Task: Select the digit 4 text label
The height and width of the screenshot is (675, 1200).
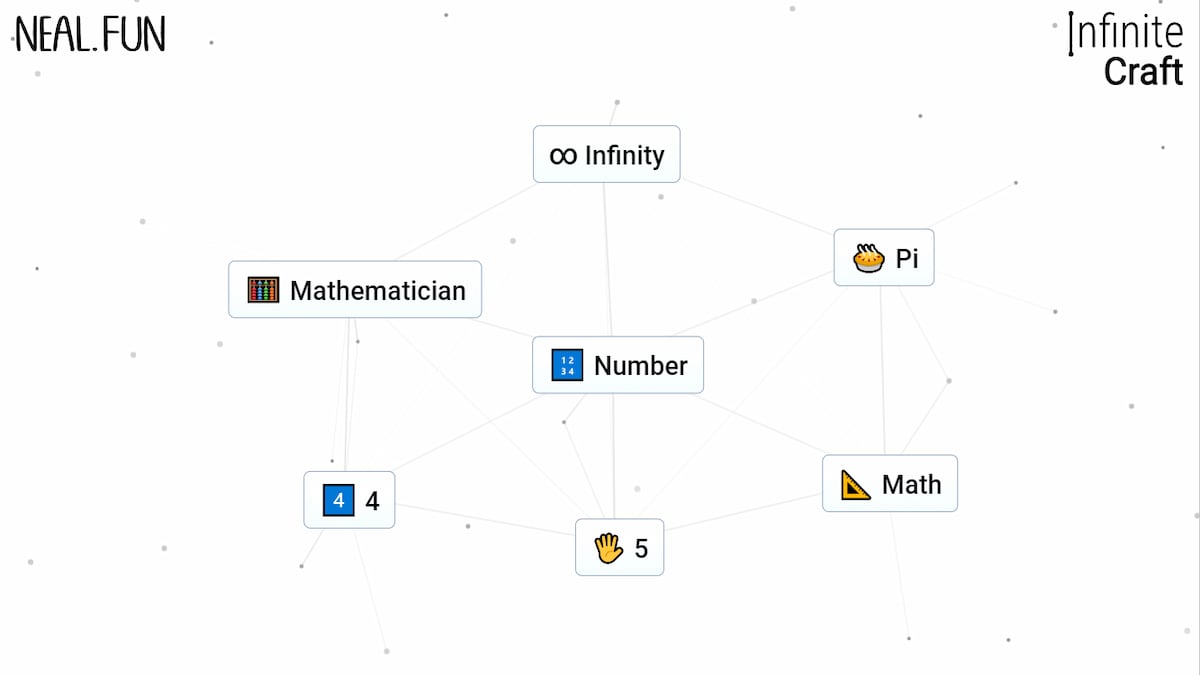Action: point(372,500)
